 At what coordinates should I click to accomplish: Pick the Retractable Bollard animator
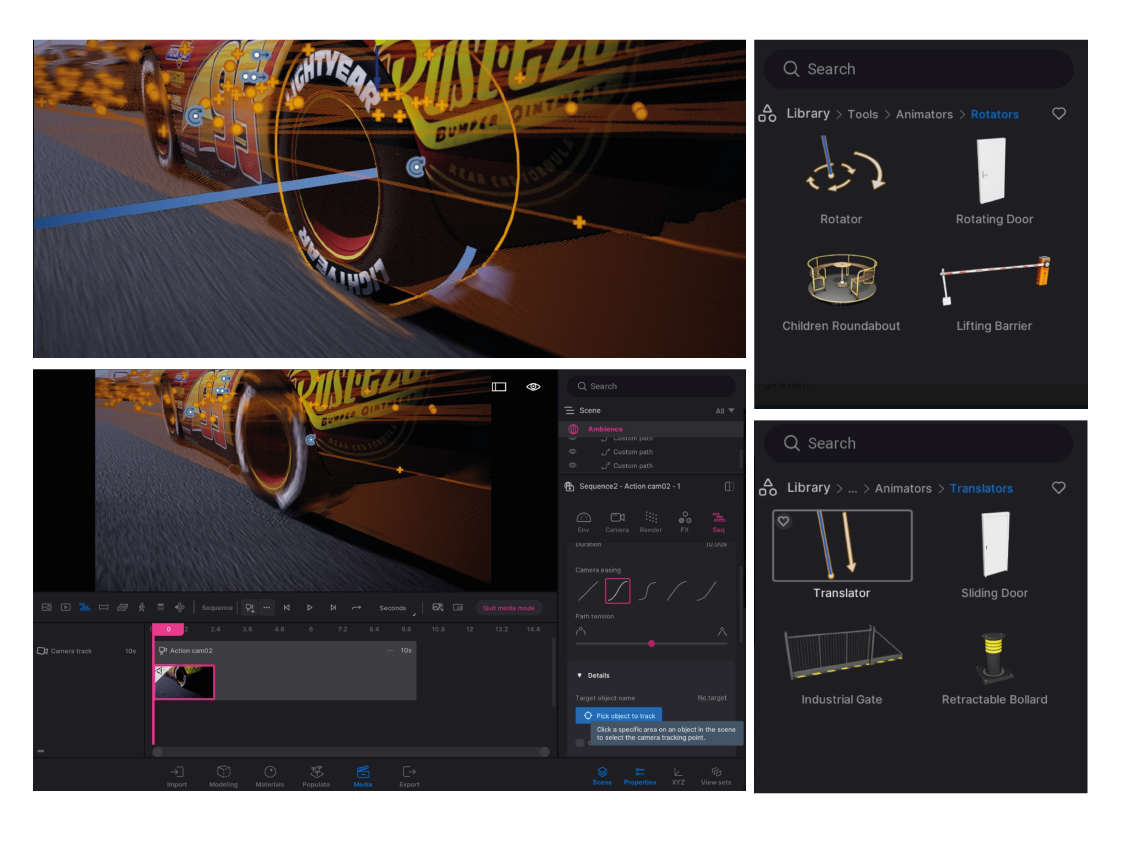tap(994, 656)
